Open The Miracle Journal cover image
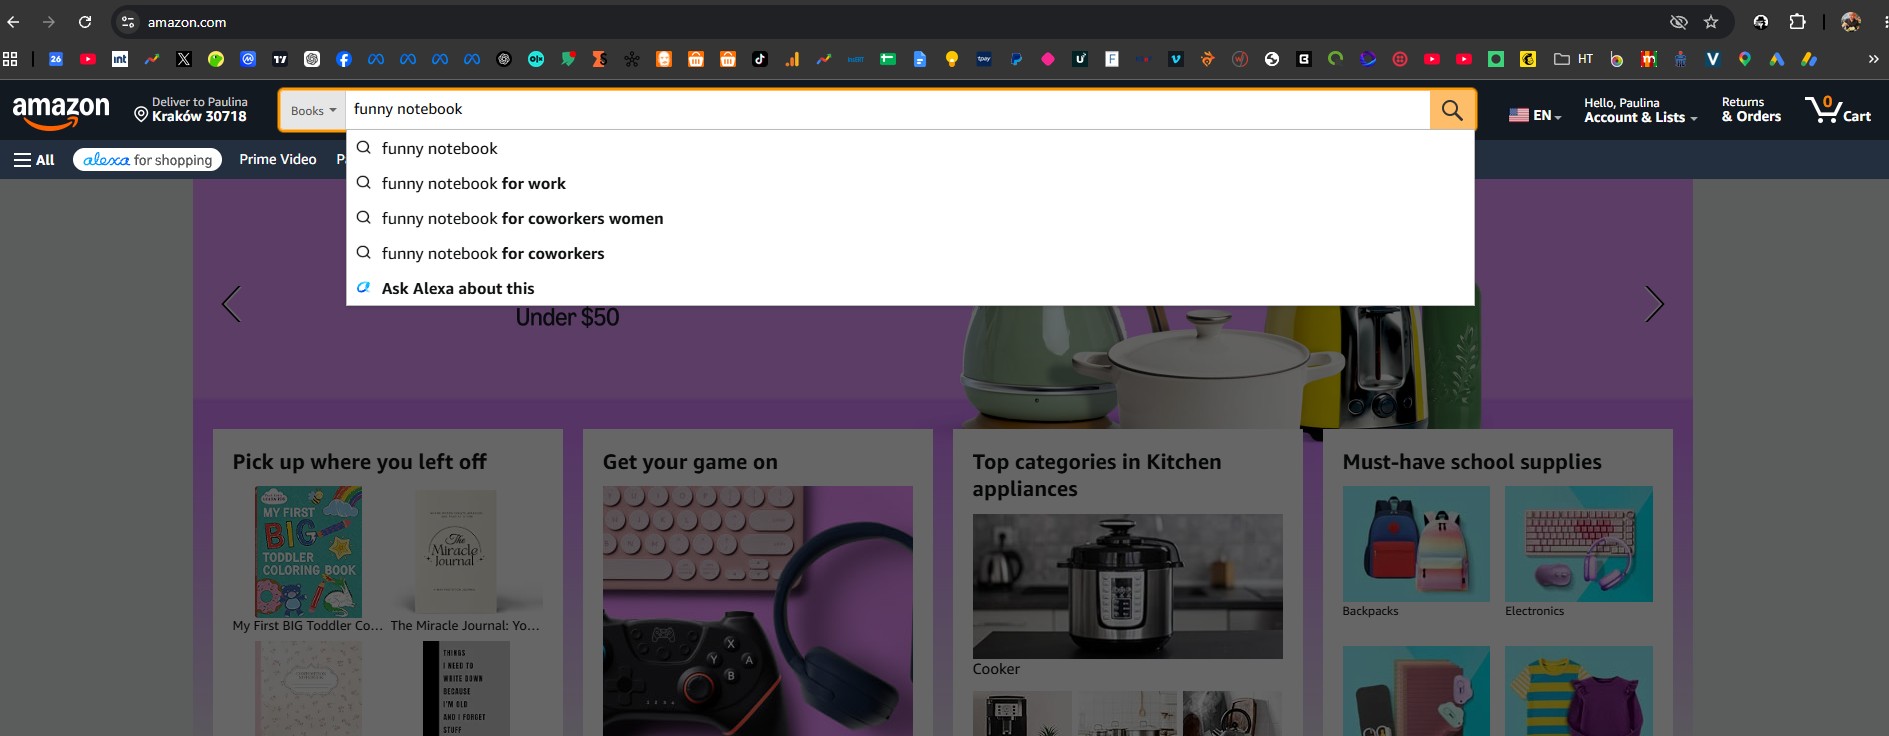Image resolution: width=1889 pixels, height=736 pixels. coord(456,551)
